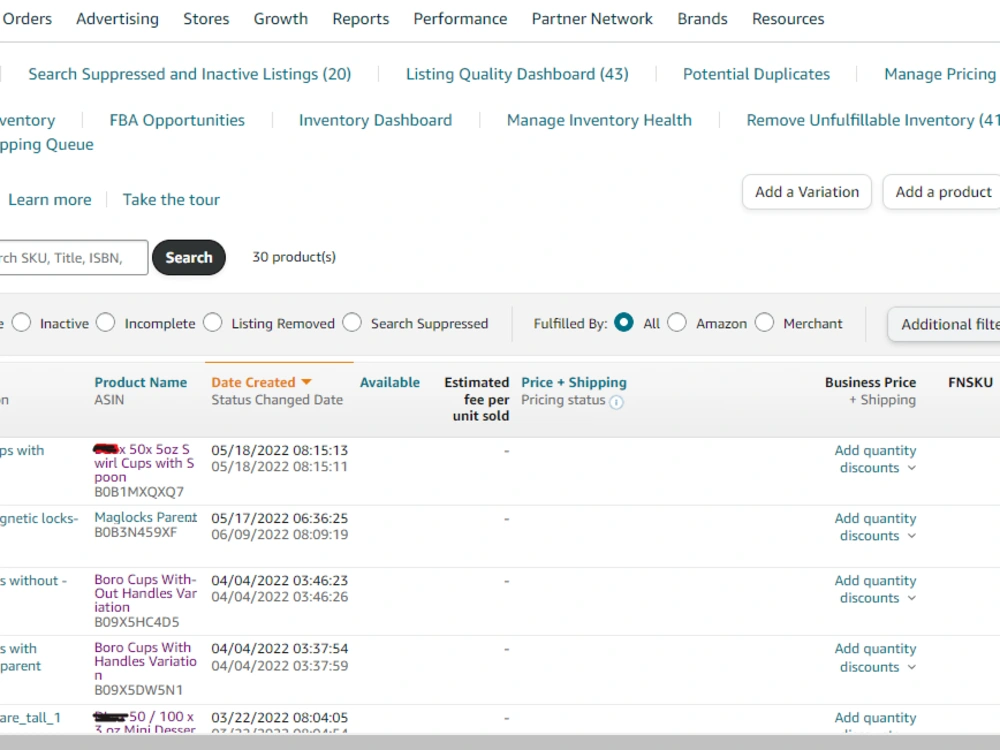Open Manage Pricing link
Image resolution: width=1000 pixels, height=750 pixels.
coord(940,74)
